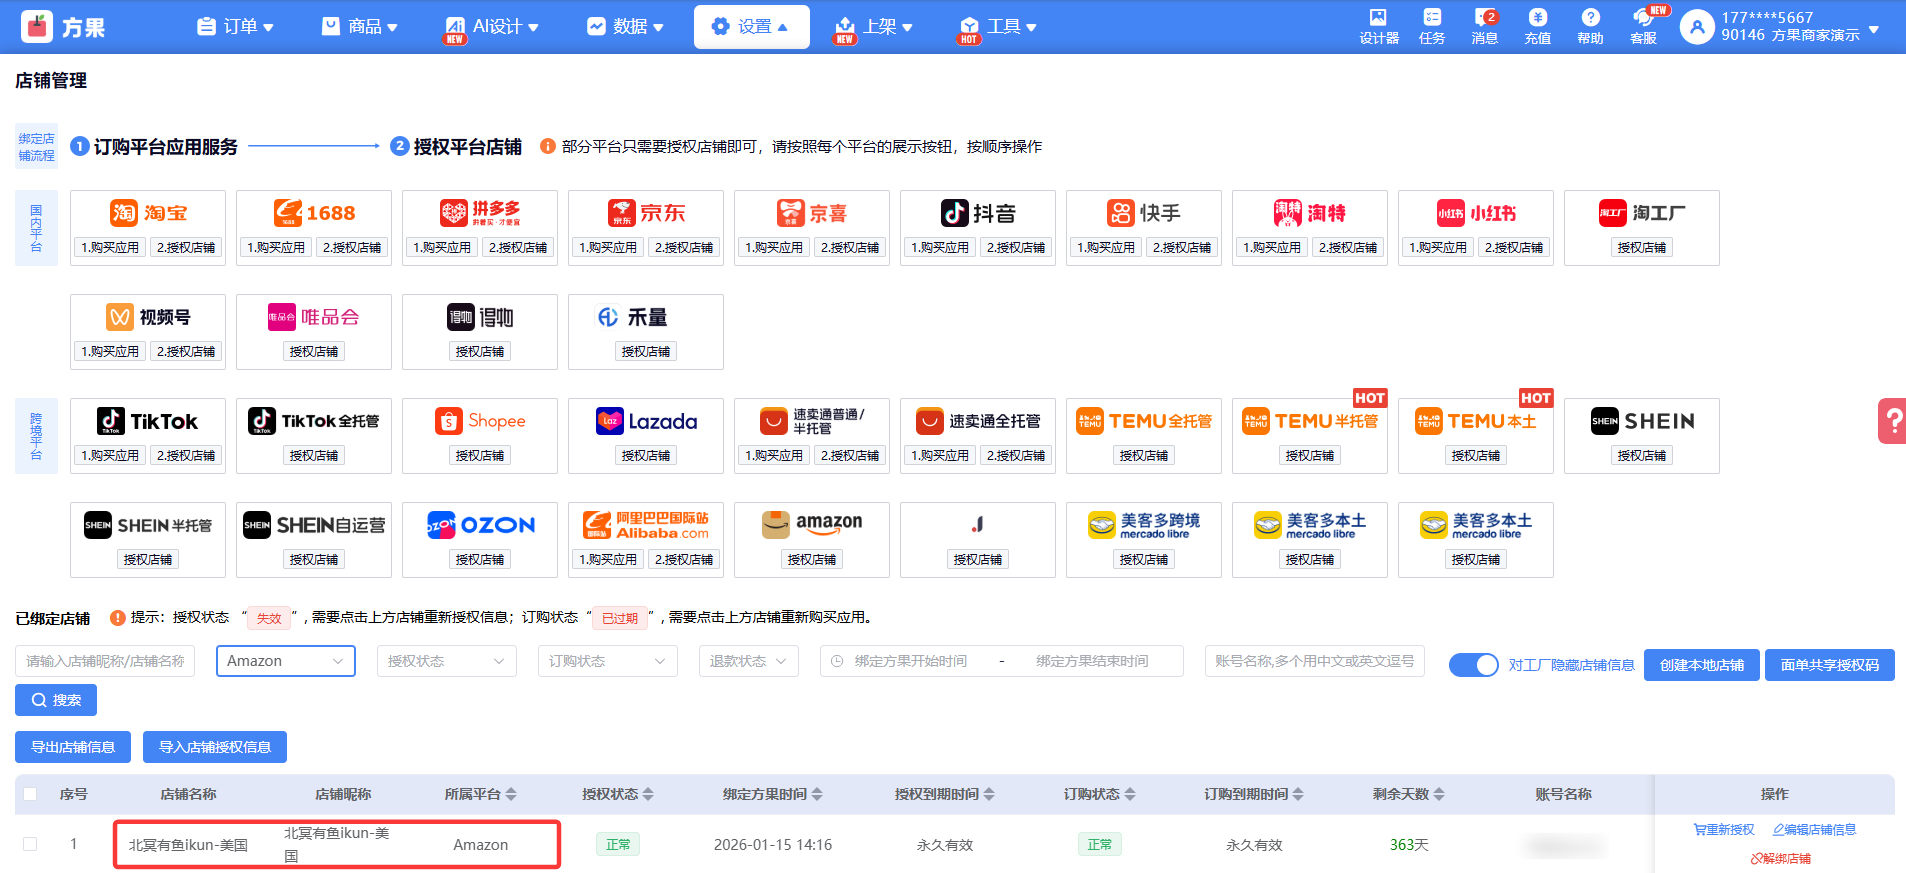
Task: Click 面单共享授权码 button
Action: [1830, 665]
